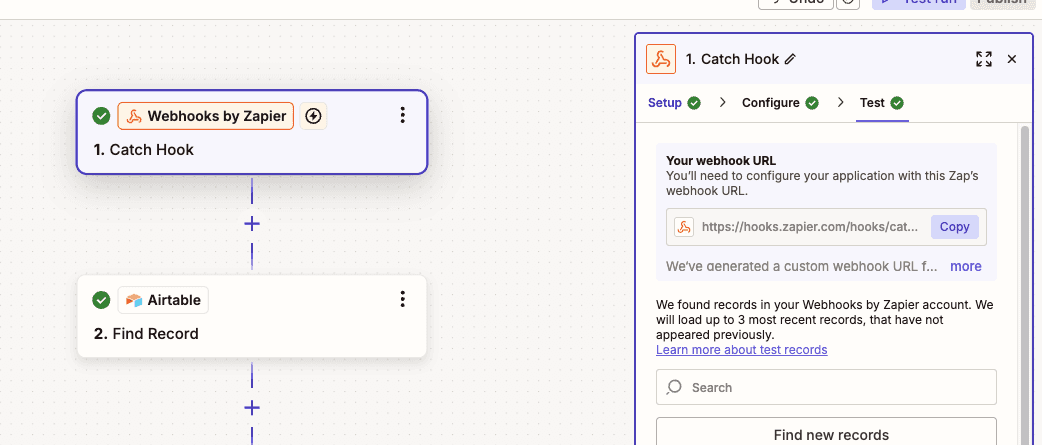The image size is (1042, 445).
Task: Open the Catch Hook step's three-dot menu
Action: [402, 116]
